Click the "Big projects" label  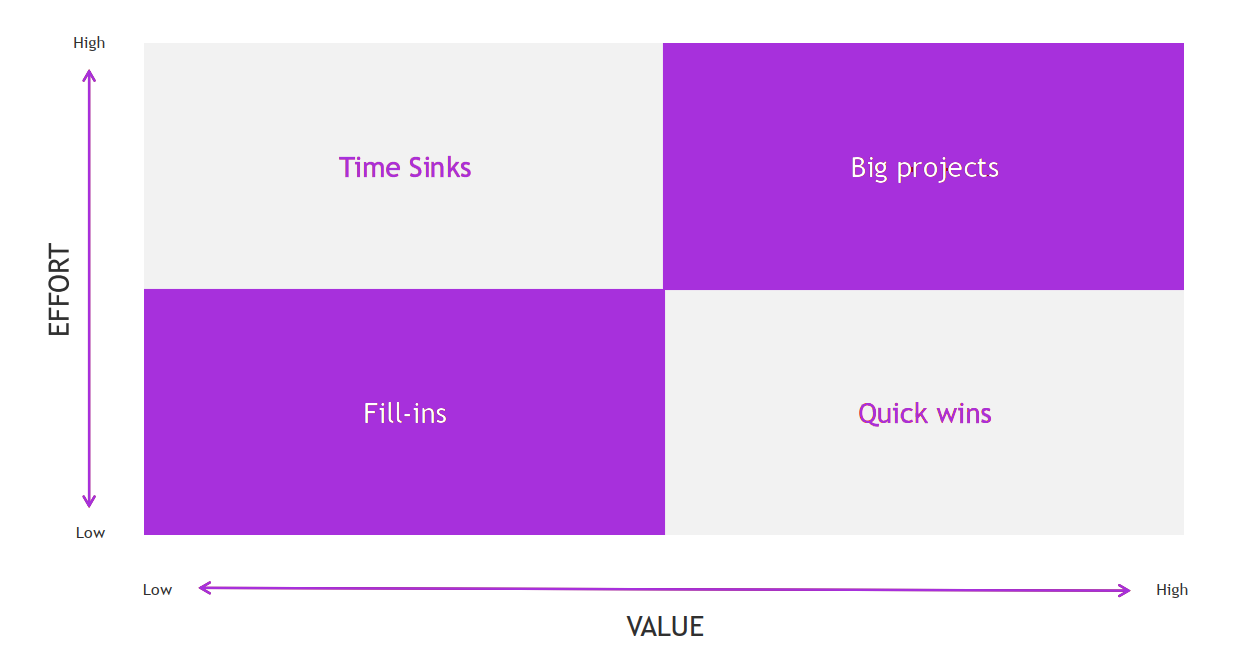coord(924,167)
